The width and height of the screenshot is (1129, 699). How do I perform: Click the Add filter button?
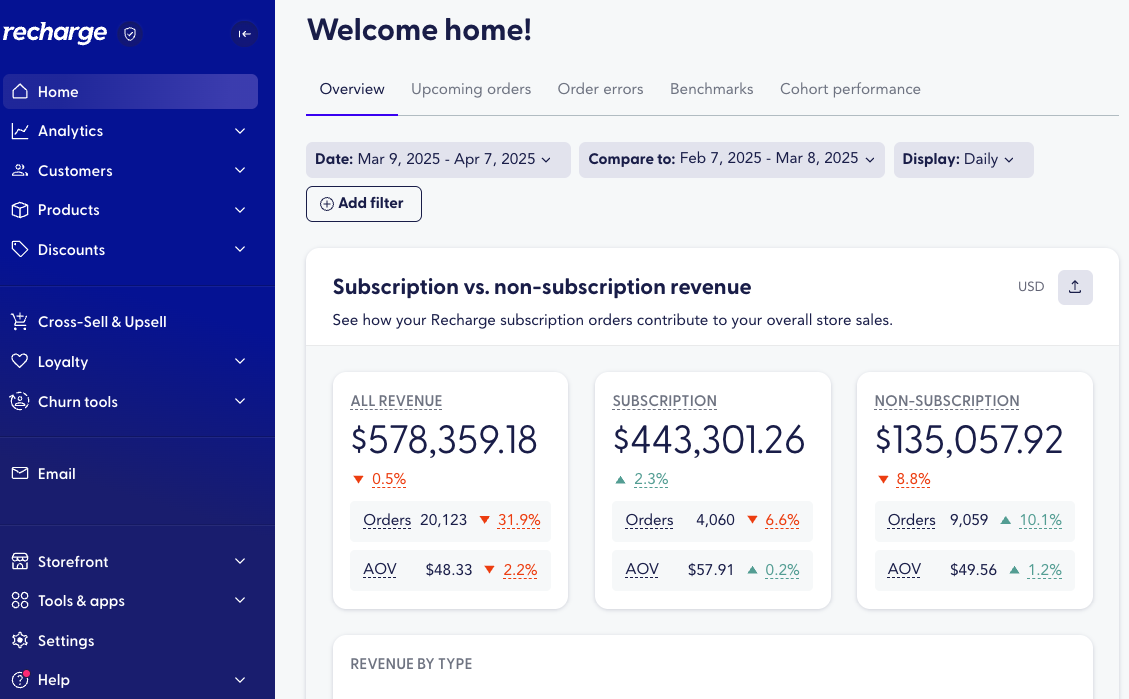[x=364, y=204]
